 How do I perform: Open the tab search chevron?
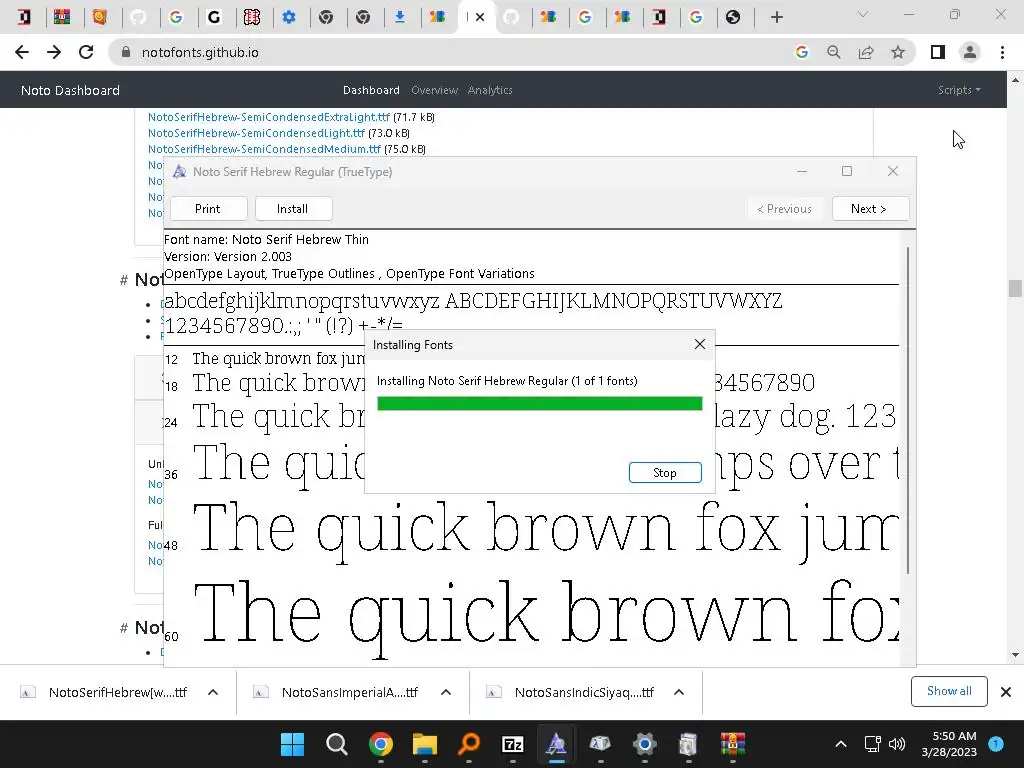click(x=863, y=14)
